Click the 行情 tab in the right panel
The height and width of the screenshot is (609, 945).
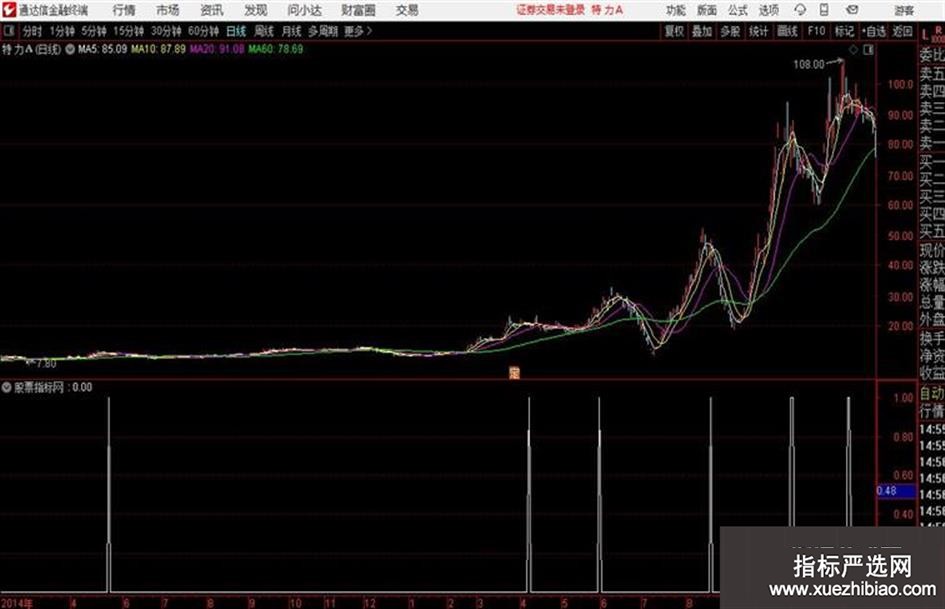(x=932, y=411)
